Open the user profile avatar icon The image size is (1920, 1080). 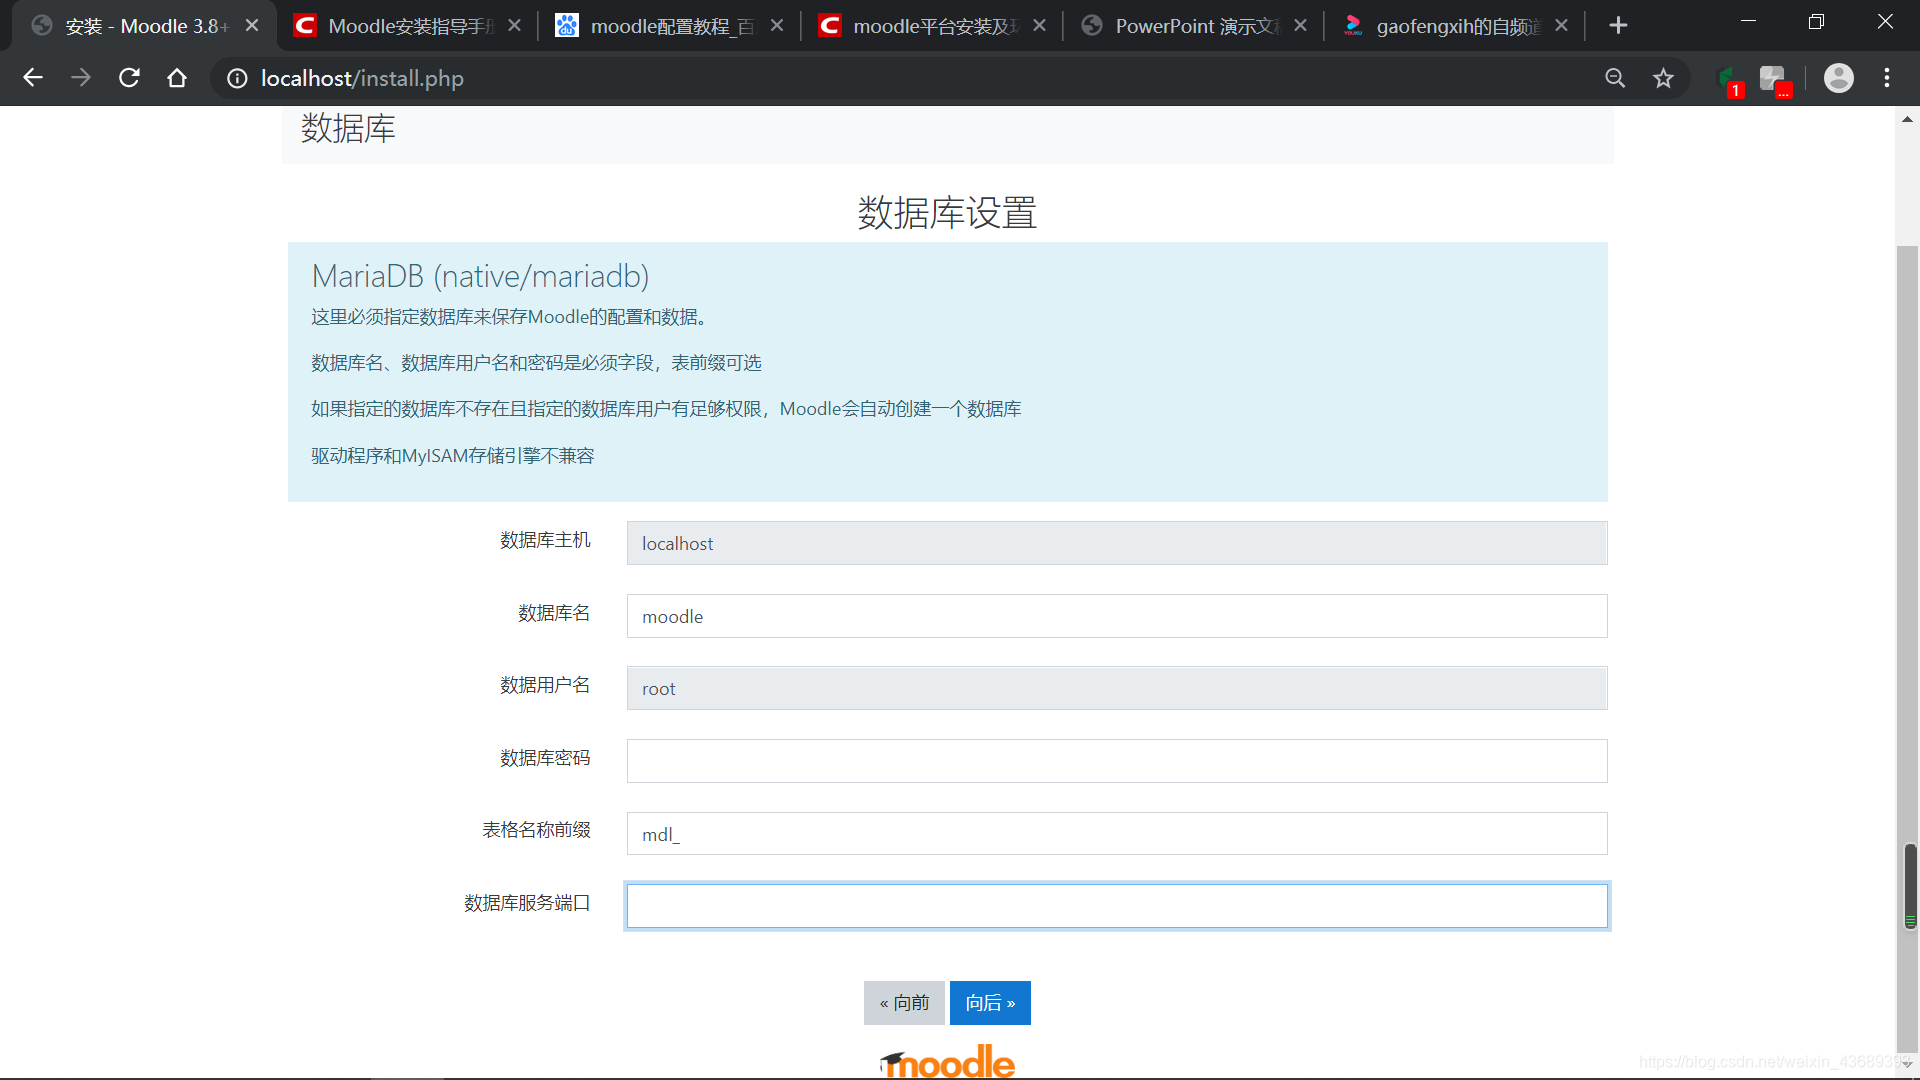pos(1838,78)
